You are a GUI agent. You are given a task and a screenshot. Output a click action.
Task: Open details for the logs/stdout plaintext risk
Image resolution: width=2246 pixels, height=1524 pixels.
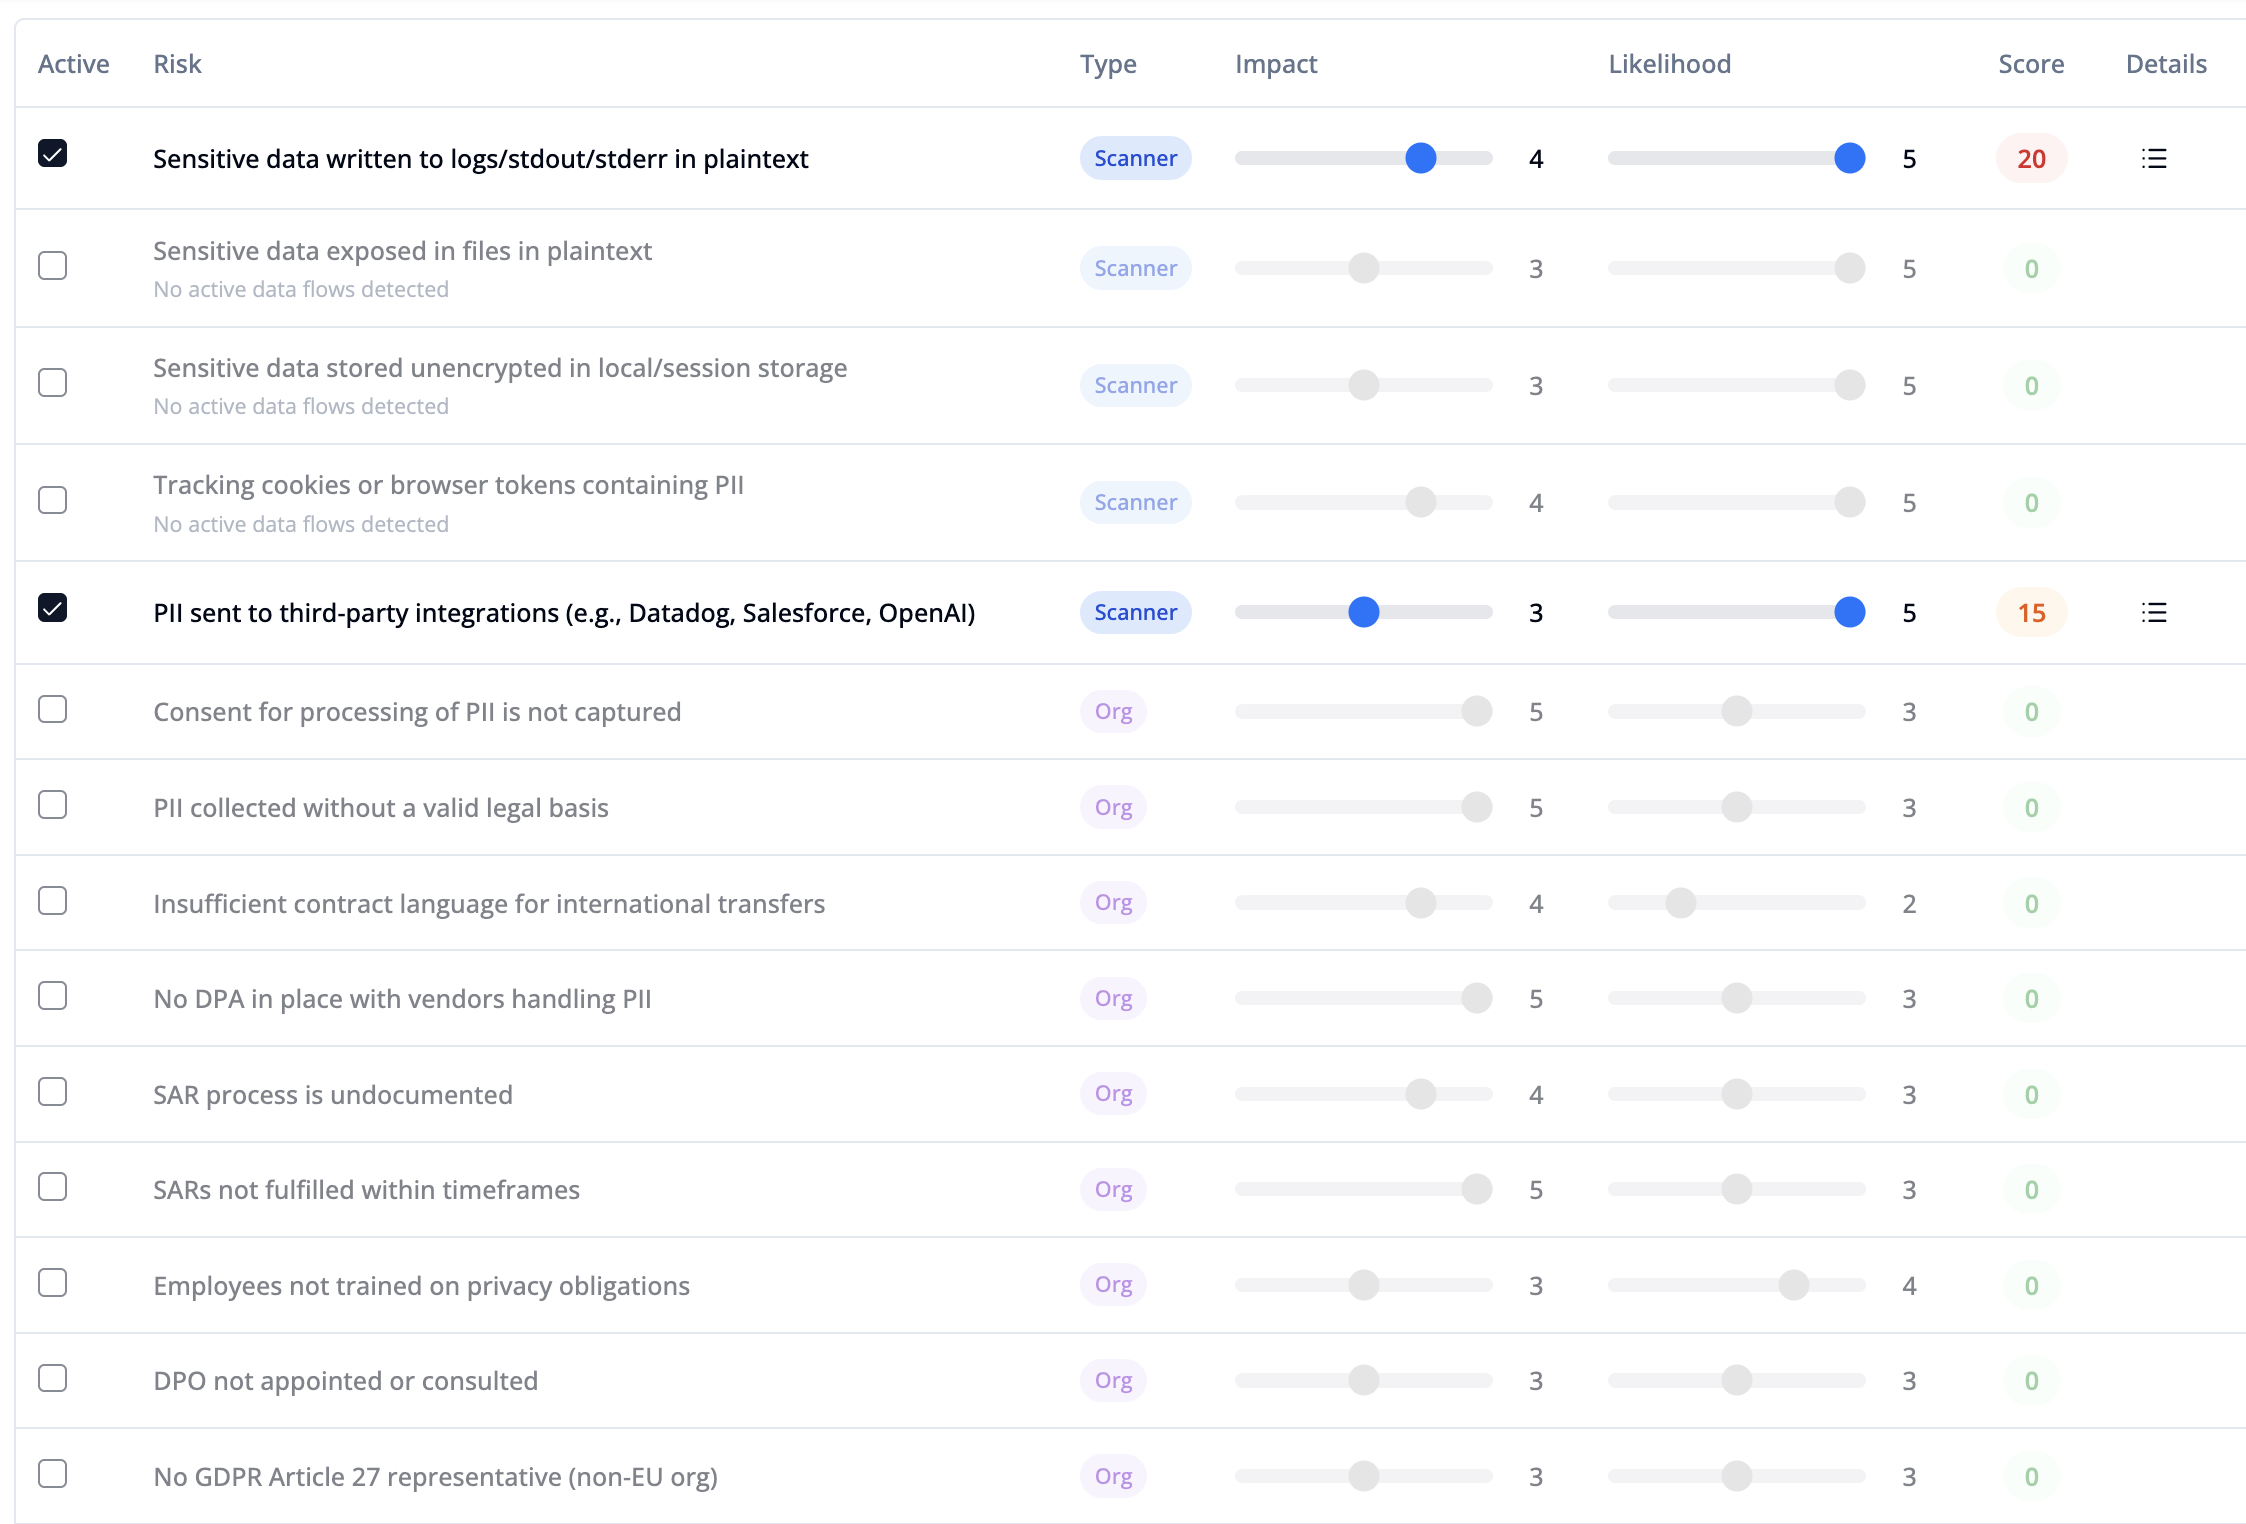pyautogui.click(x=2154, y=158)
